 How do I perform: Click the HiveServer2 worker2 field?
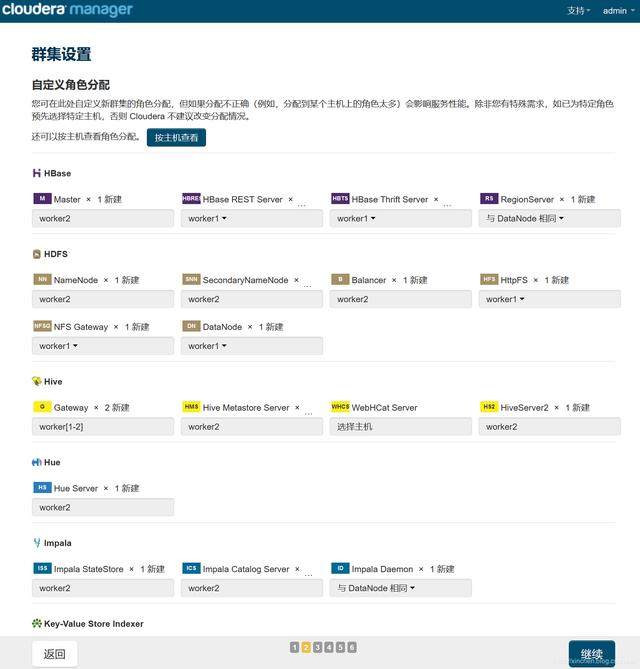[550, 427]
